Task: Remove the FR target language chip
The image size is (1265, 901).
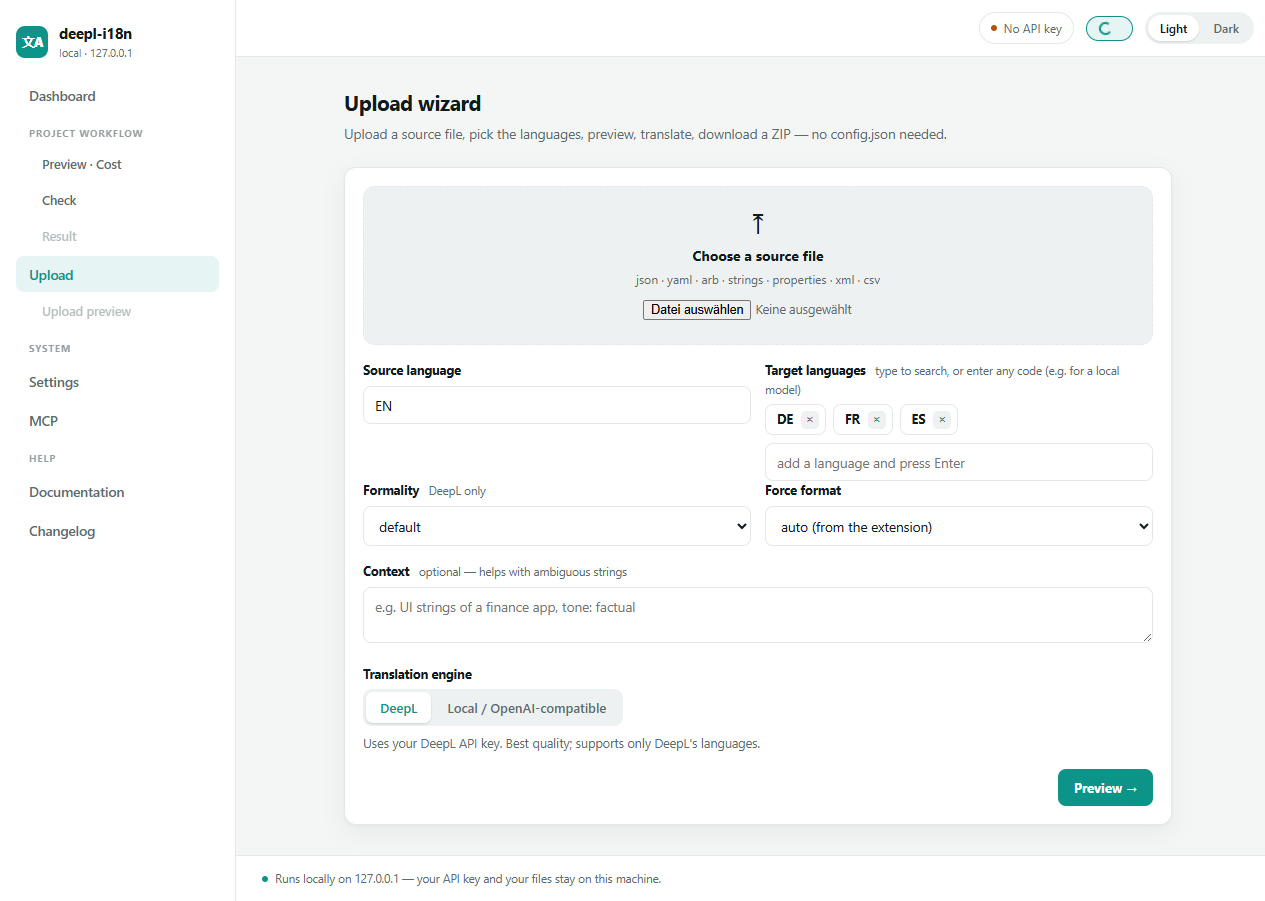Action: 877,420
